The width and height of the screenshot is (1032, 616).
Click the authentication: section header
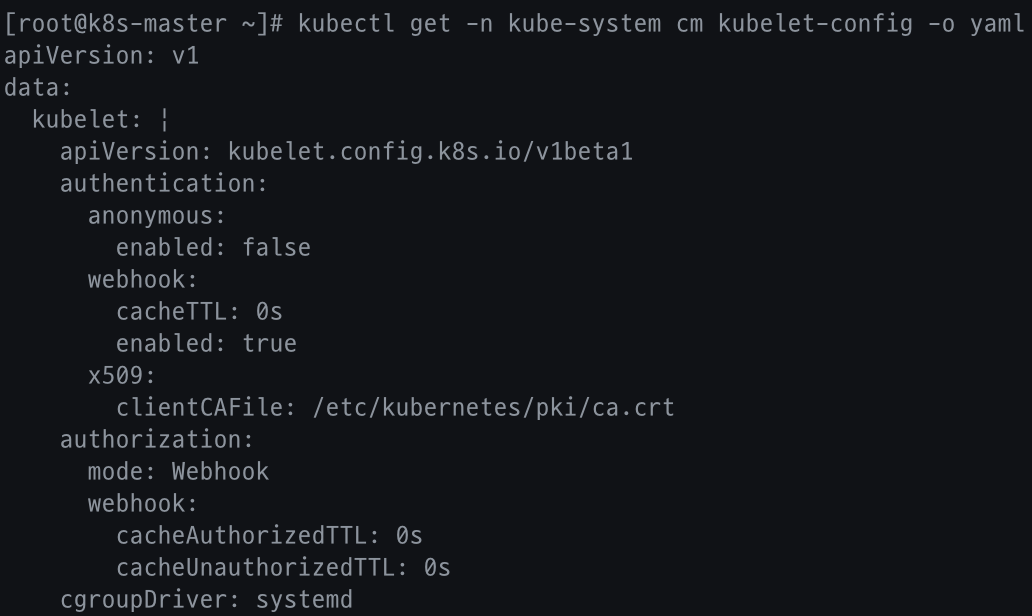click(164, 184)
